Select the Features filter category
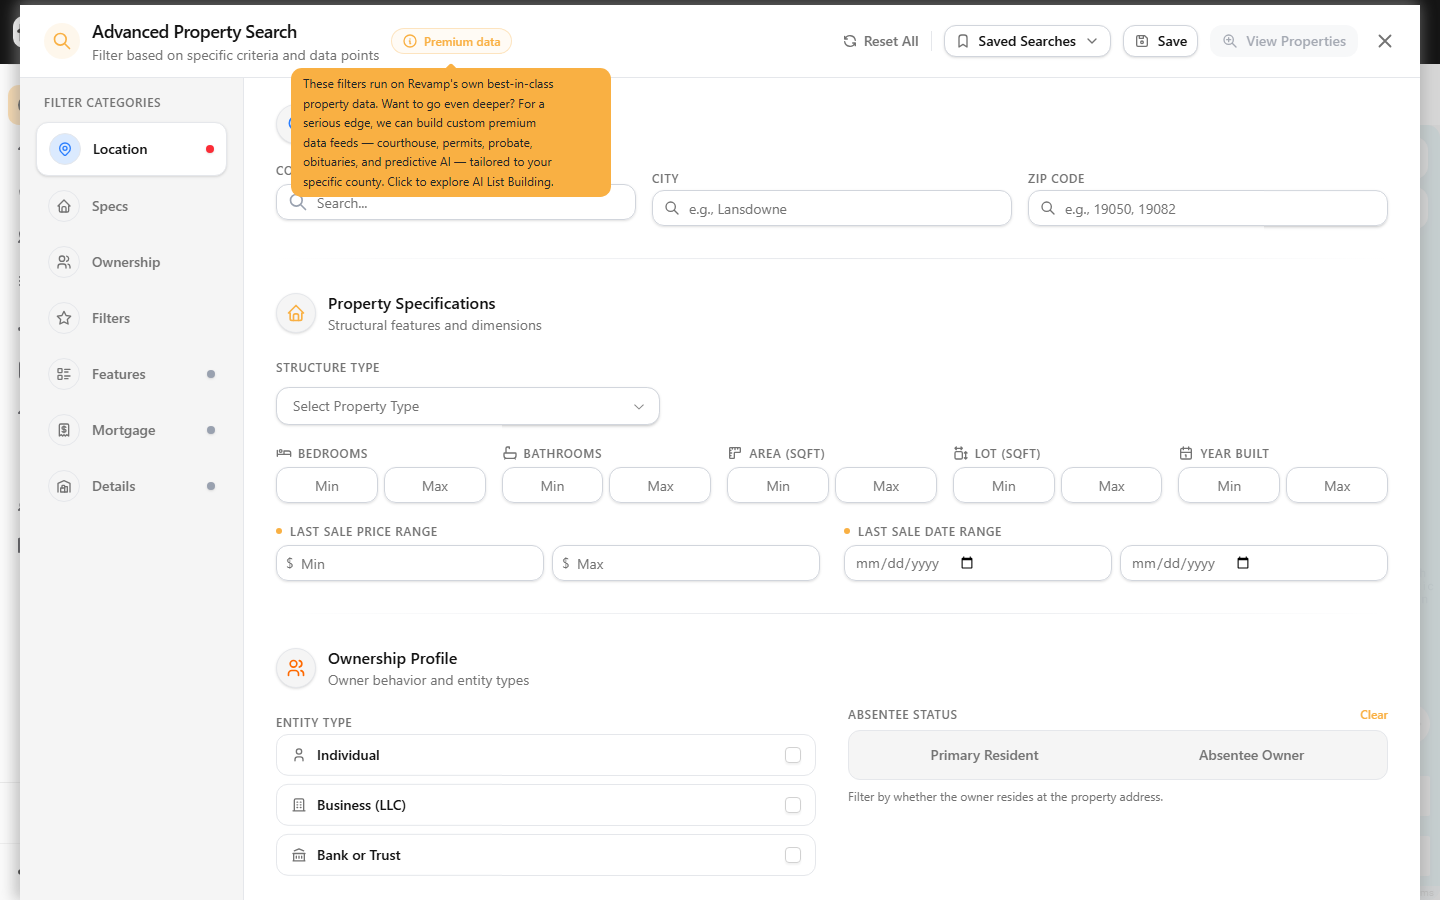Viewport: 1440px width, 900px height. coord(132,374)
